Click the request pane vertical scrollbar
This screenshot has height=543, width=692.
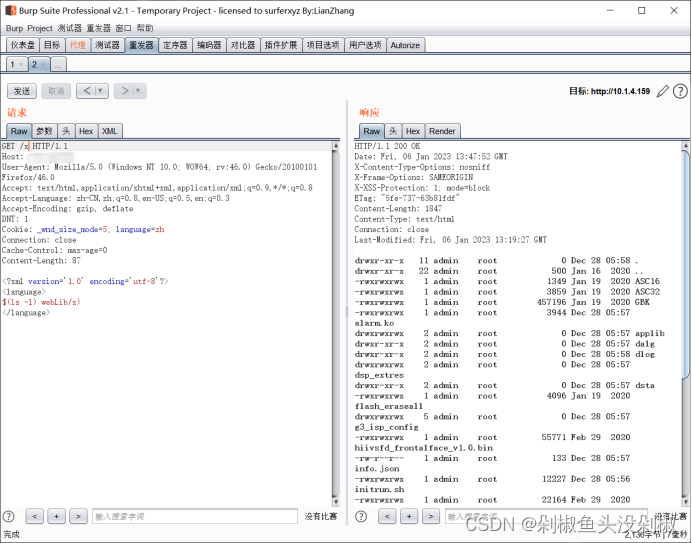(336, 324)
